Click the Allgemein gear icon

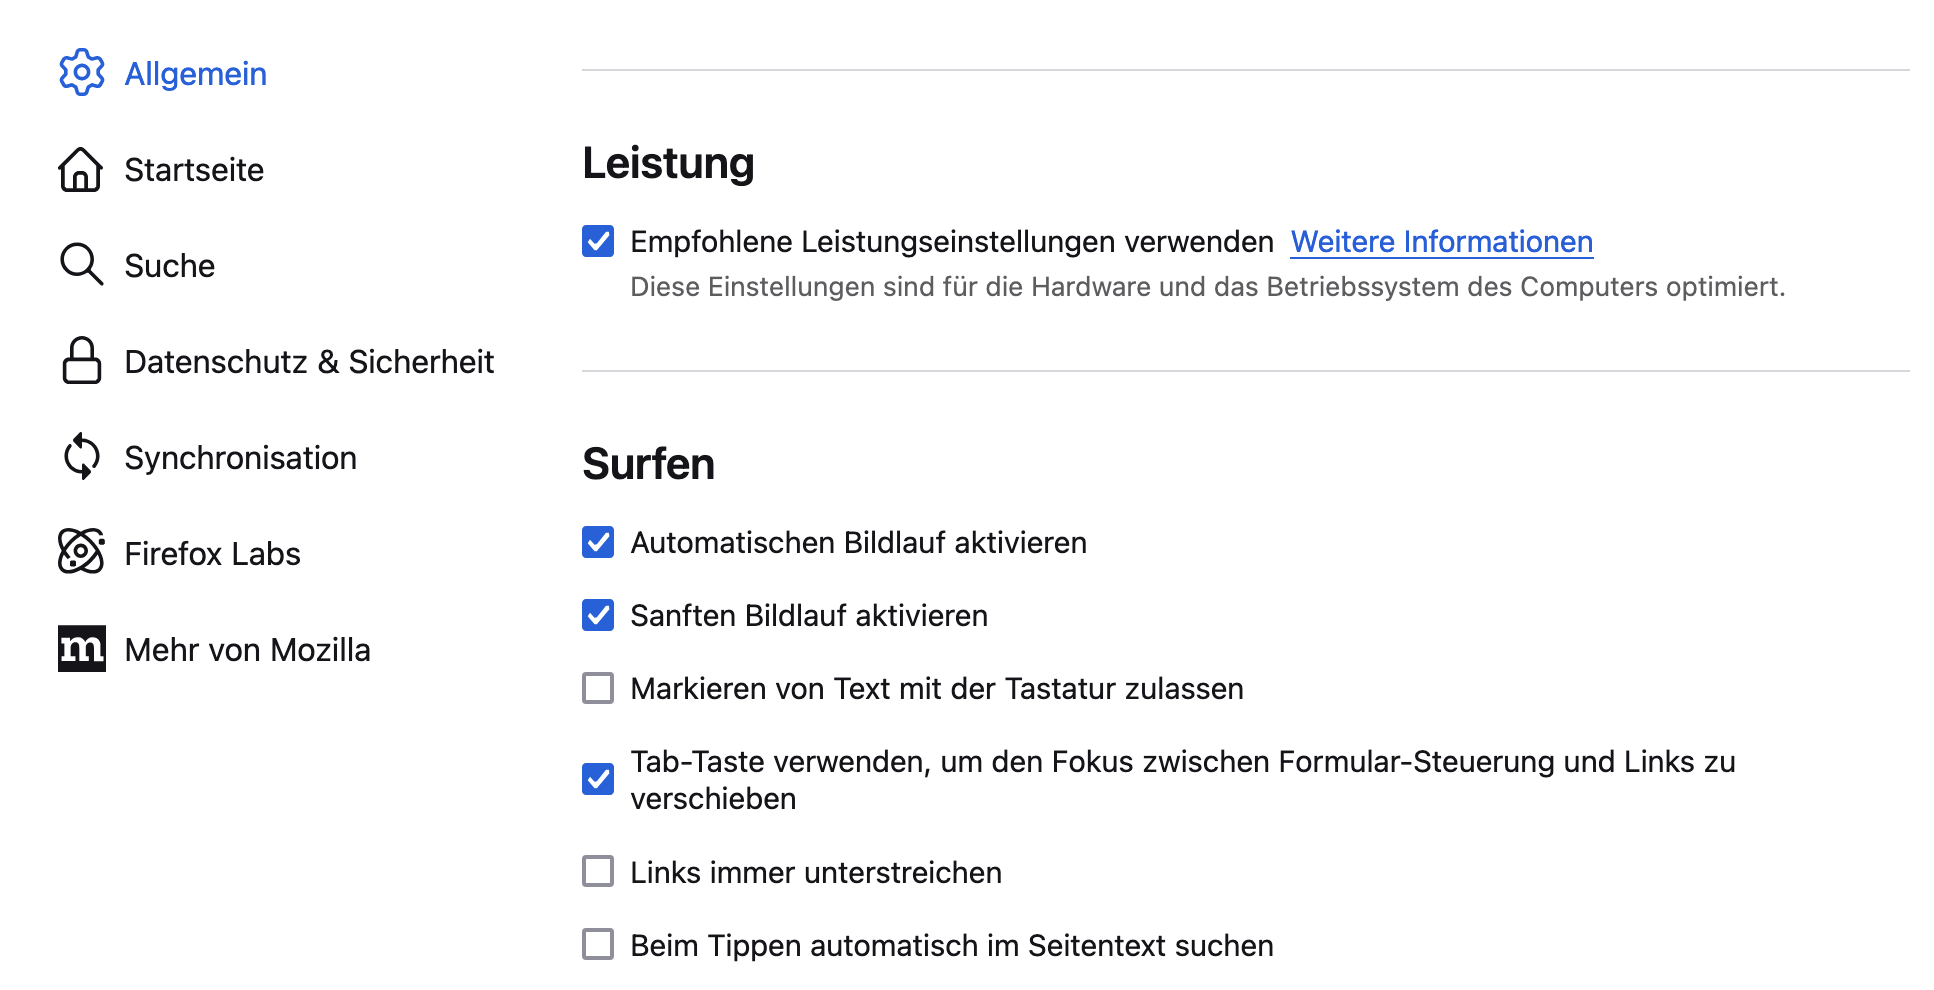click(x=81, y=73)
